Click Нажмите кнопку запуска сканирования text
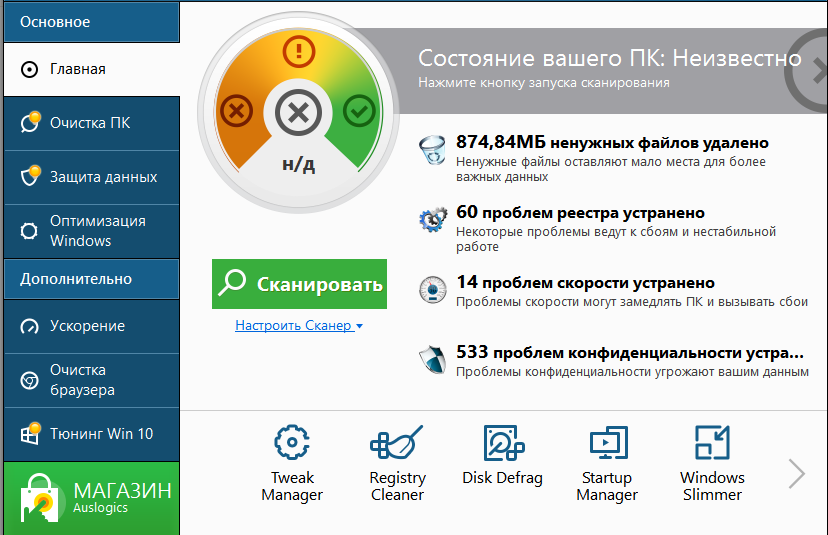The width and height of the screenshot is (828, 535). point(544,83)
